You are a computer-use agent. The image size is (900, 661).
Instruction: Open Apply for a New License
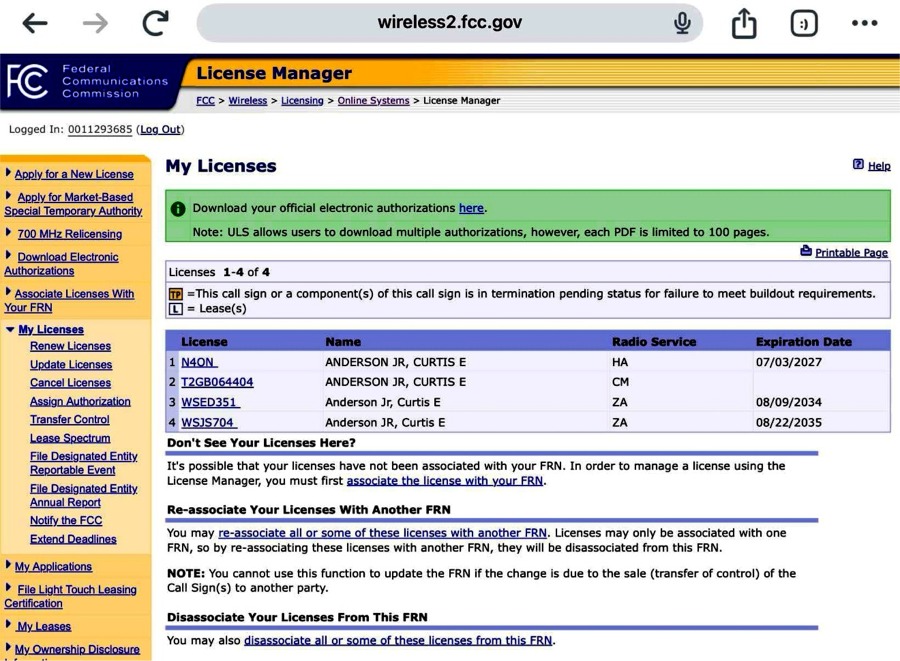coord(74,174)
